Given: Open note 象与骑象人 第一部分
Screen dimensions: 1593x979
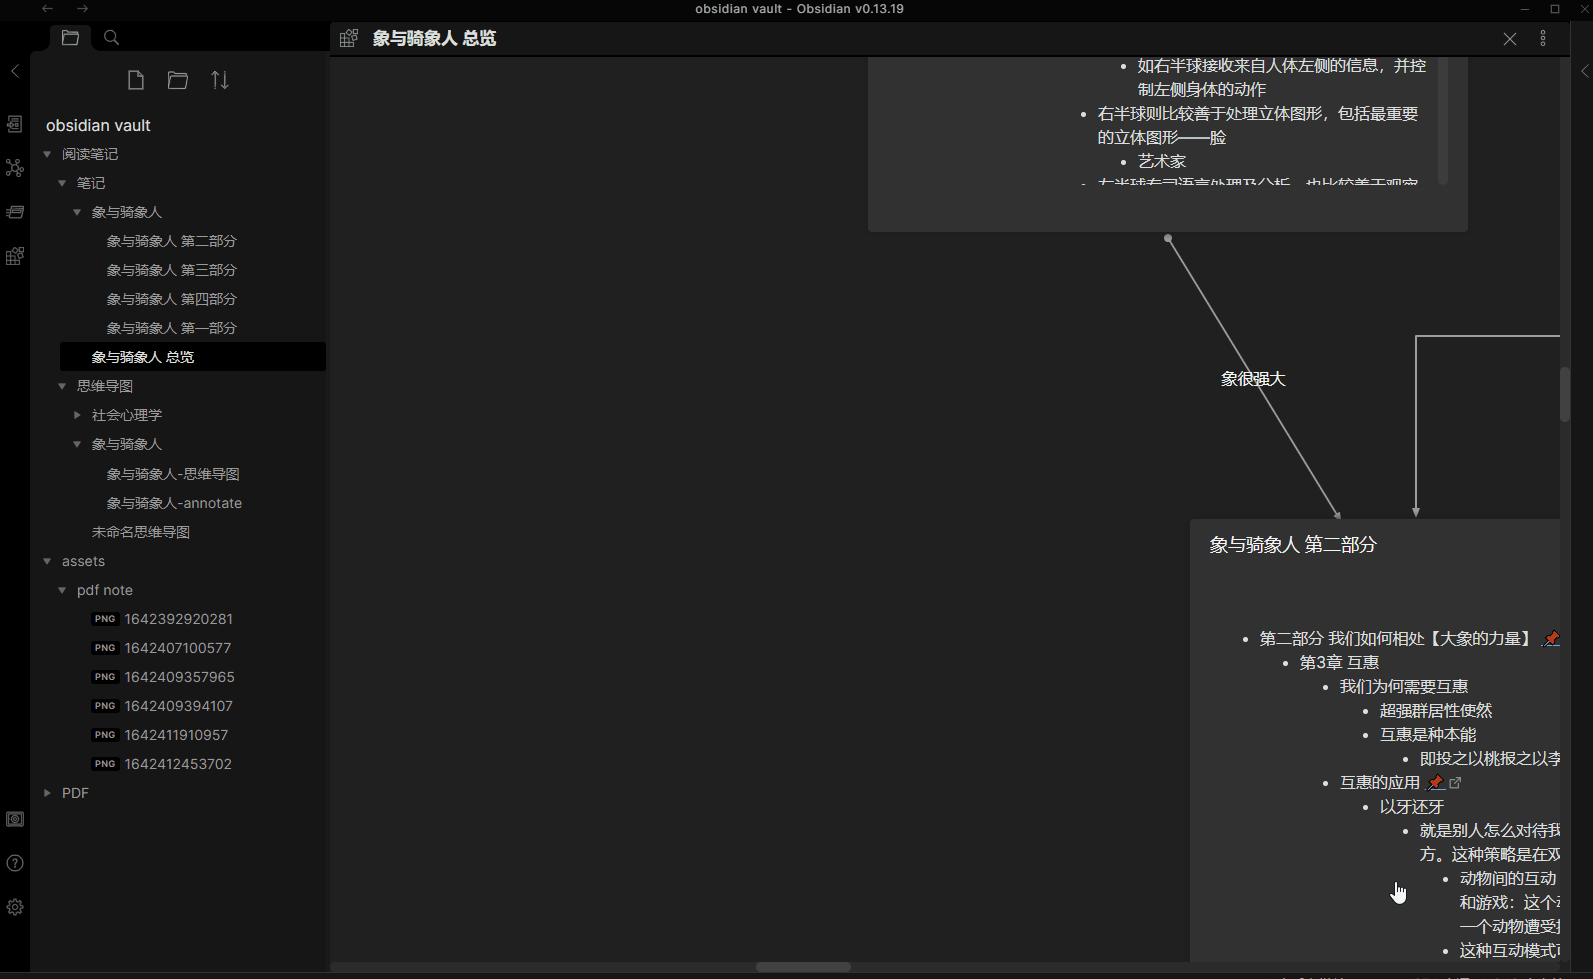Looking at the screenshot, I should pyautogui.click(x=172, y=328).
